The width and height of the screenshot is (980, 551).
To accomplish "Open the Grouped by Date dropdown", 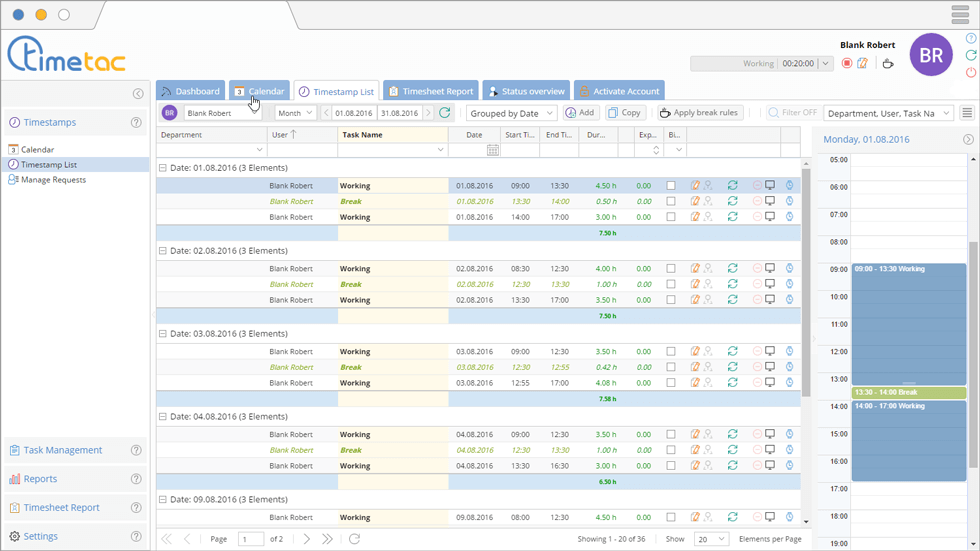I will (512, 113).
